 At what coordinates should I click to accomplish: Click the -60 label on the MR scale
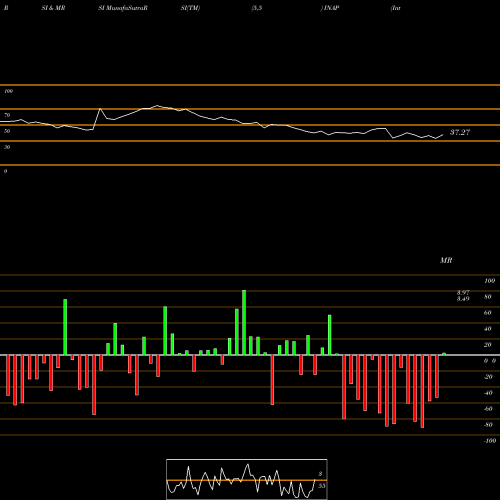(x=488, y=409)
